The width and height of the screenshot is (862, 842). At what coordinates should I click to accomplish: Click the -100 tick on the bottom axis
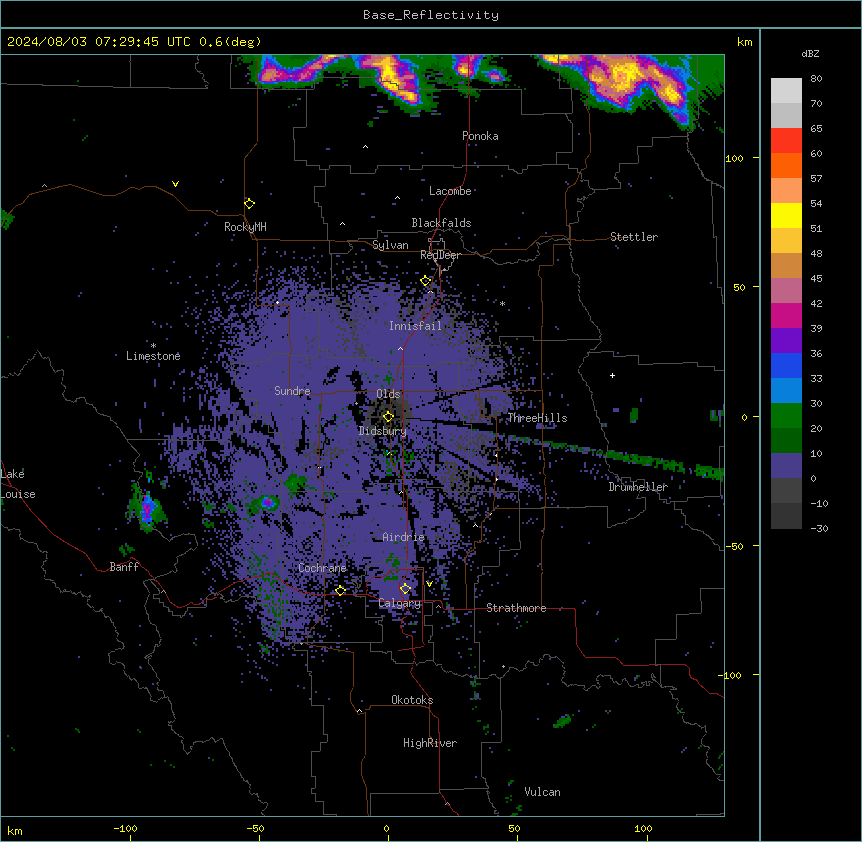point(125,828)
